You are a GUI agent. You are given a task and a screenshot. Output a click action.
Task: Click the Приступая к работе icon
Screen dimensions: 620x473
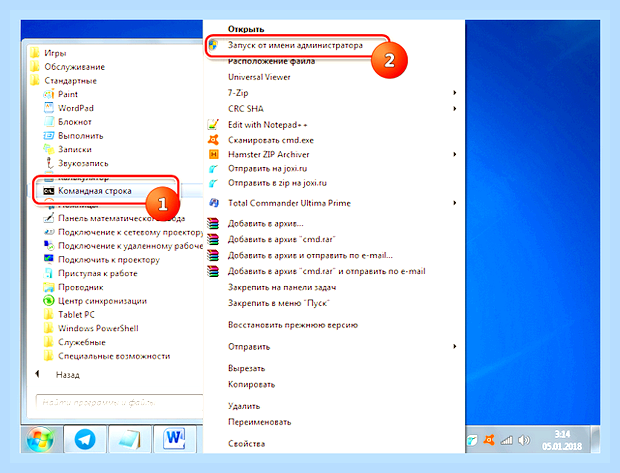click(48, 273)
